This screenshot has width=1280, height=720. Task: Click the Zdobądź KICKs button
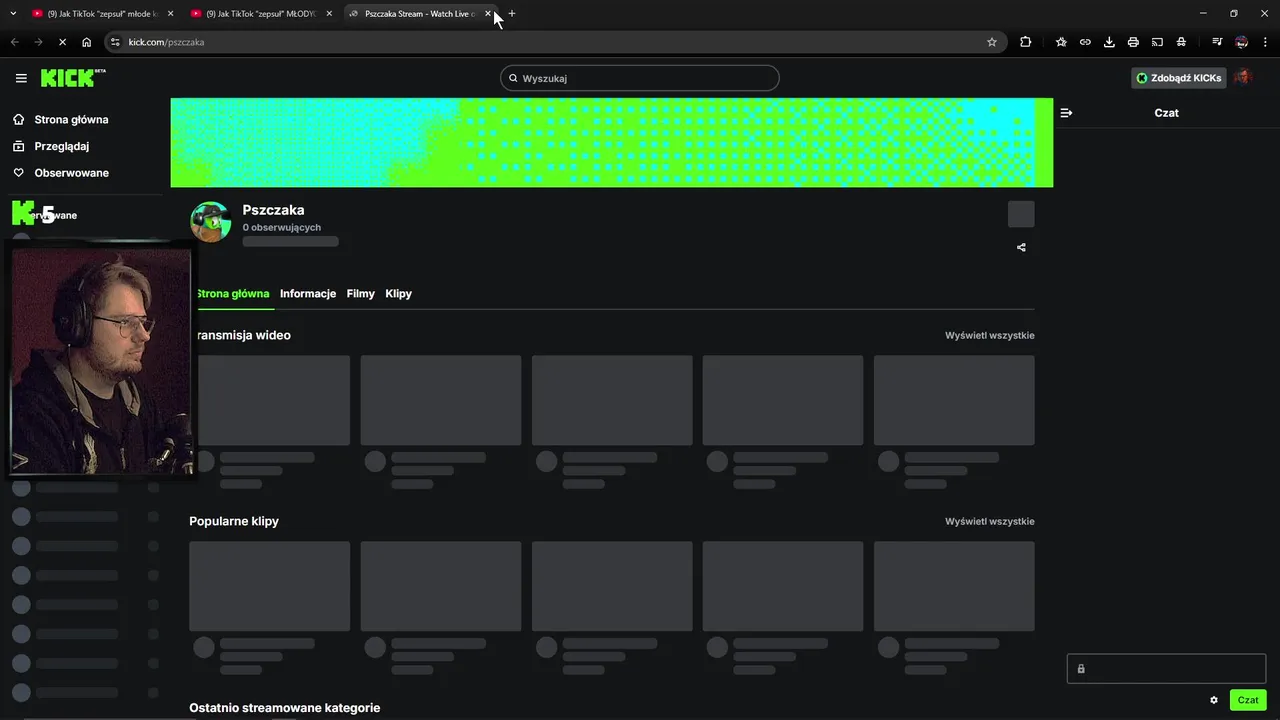[1179, 78]
